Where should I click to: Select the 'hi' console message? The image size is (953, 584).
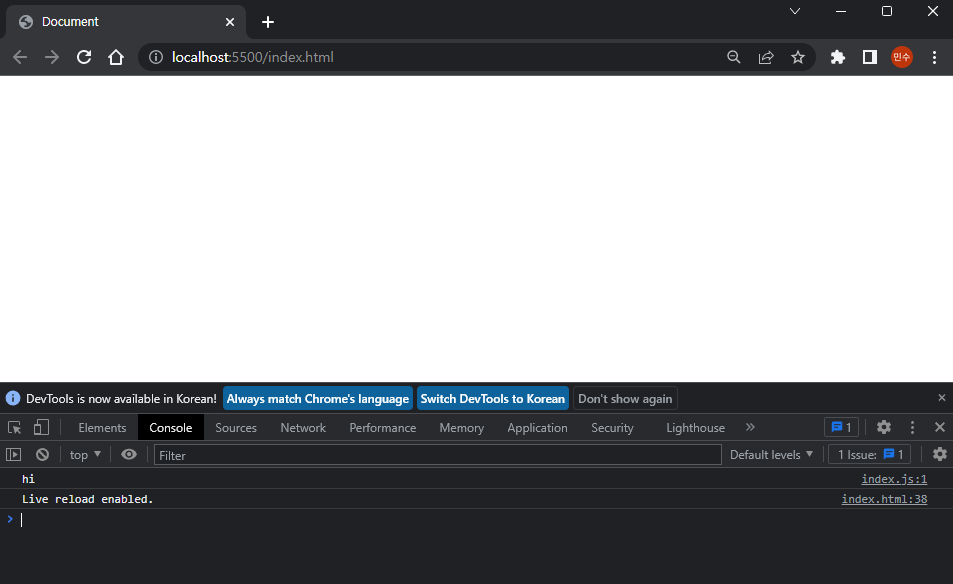[x=29, y=479]
